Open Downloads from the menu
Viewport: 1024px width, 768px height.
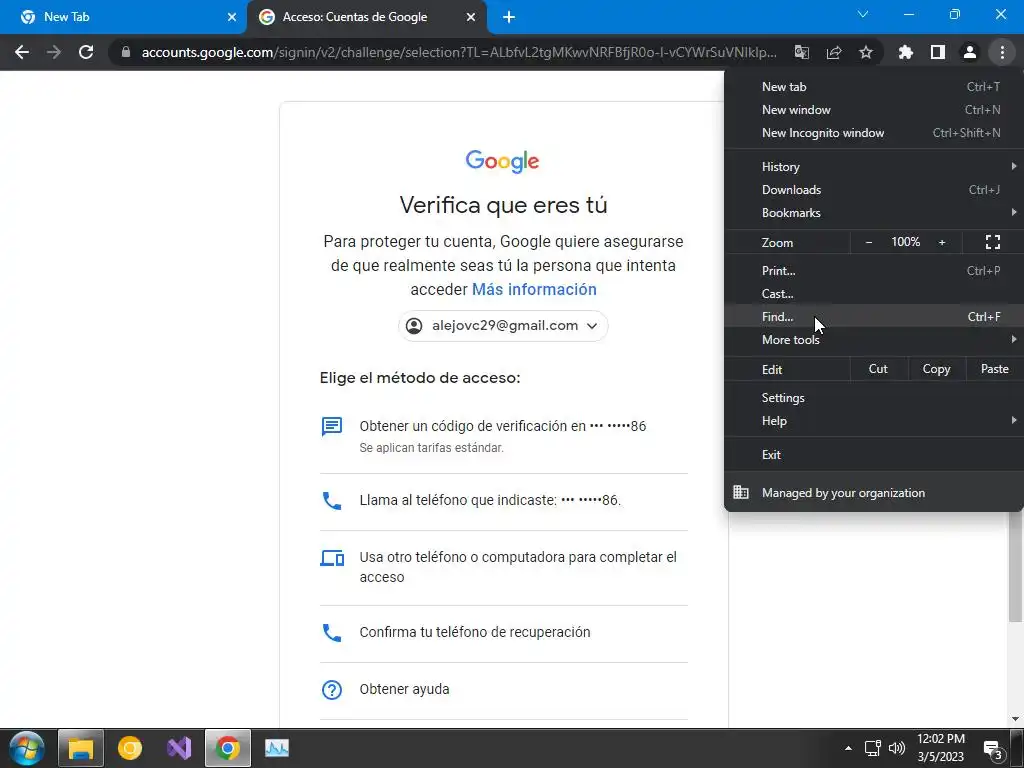(x=874, y=189)
